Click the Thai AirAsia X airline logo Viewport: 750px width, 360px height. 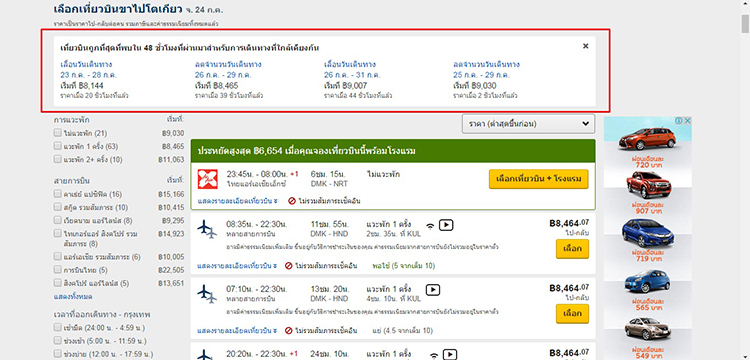tap(208, 179)
